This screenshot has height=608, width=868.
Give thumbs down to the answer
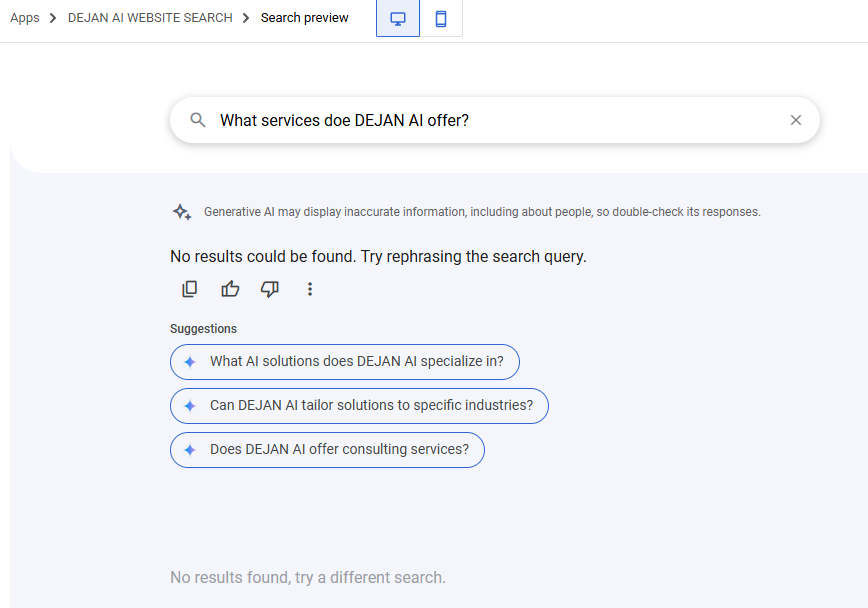(270, 289)
